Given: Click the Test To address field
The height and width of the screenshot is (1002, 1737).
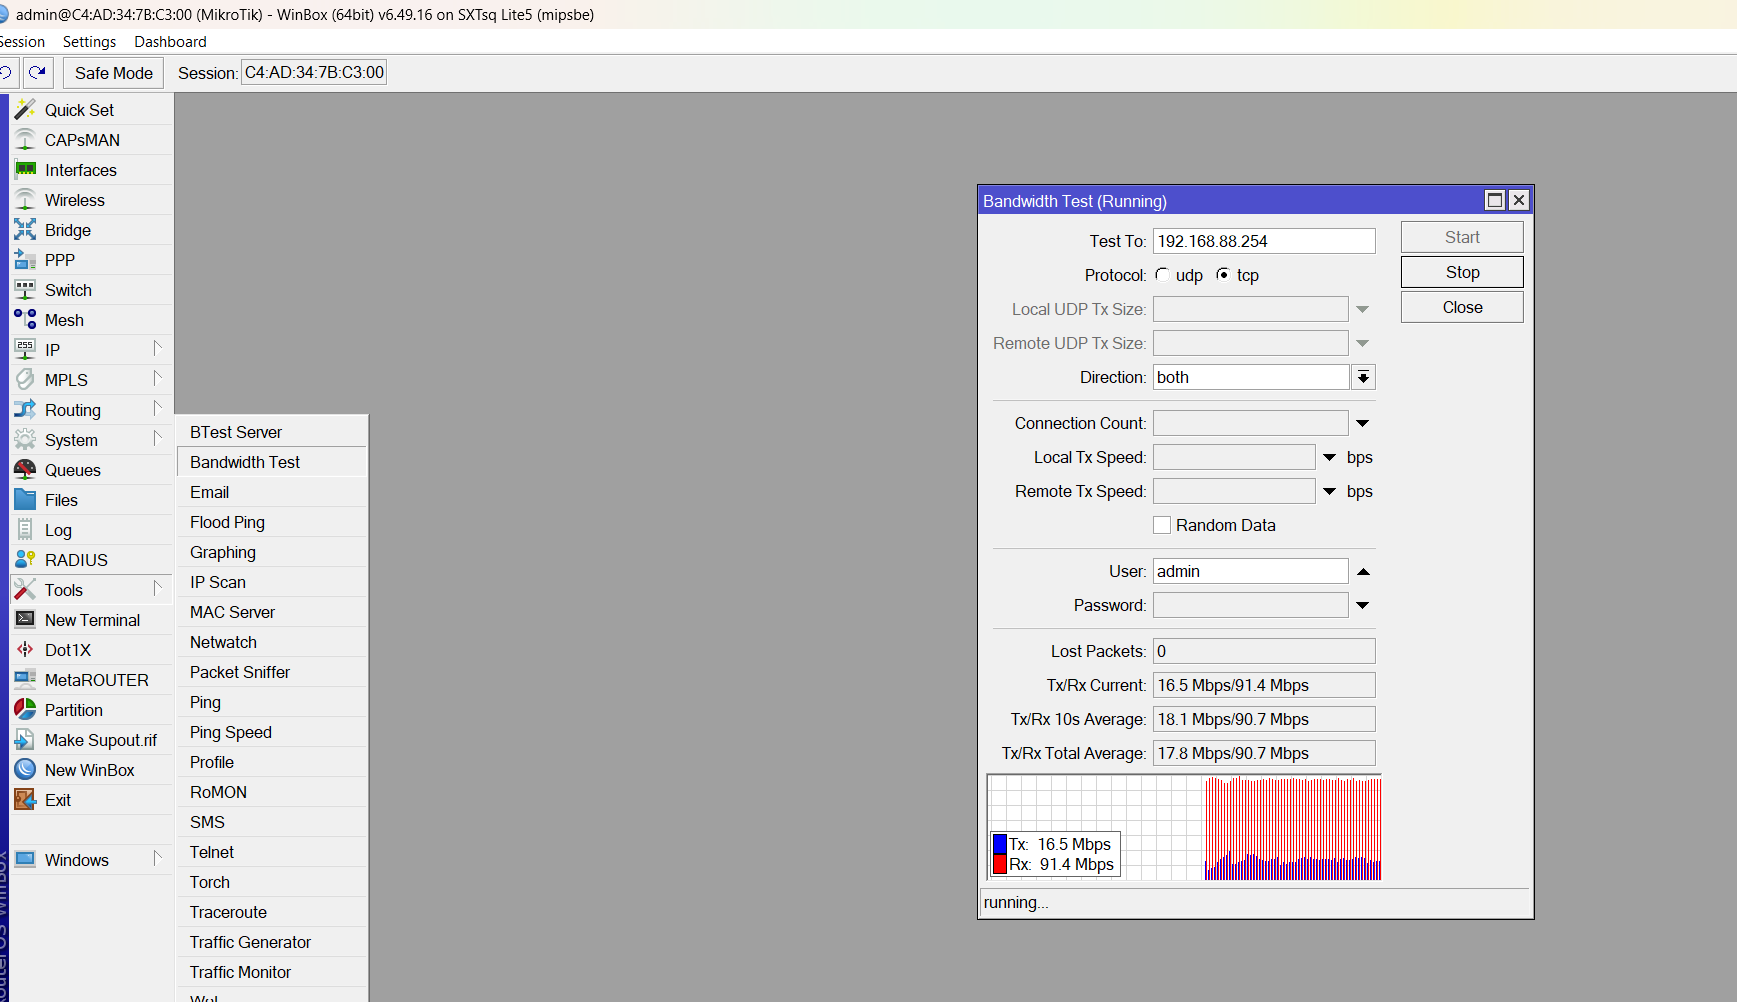Looking at the screenshot, I should pyautogui.click(x=1264, y=241).
